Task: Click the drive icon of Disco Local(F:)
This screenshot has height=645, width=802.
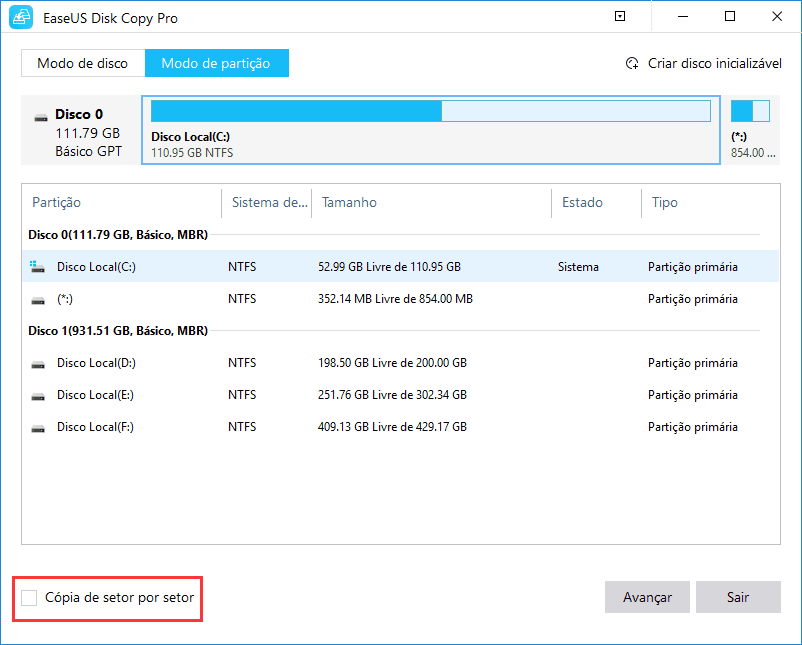Action: (x=38, y=428)
